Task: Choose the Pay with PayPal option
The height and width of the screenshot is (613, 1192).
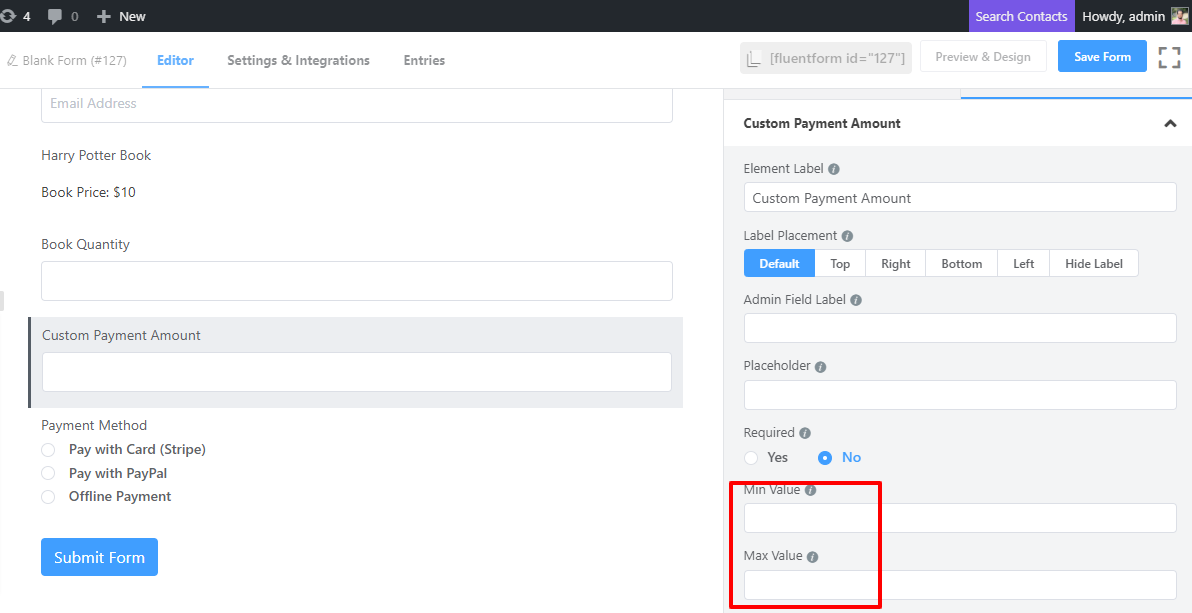Action: coord(48,473)
